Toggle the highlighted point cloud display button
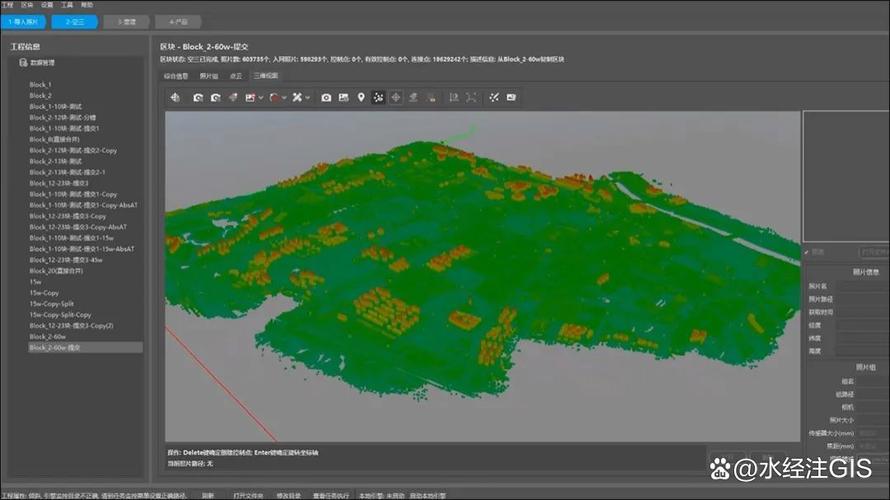This screenshot has height=500, width=890. click(x=378, y=97)
